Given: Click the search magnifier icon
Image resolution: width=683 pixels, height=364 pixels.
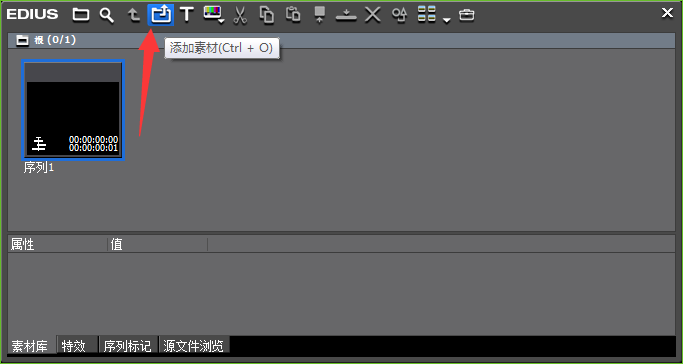Looking at the screenshot, I should (106, 15).
